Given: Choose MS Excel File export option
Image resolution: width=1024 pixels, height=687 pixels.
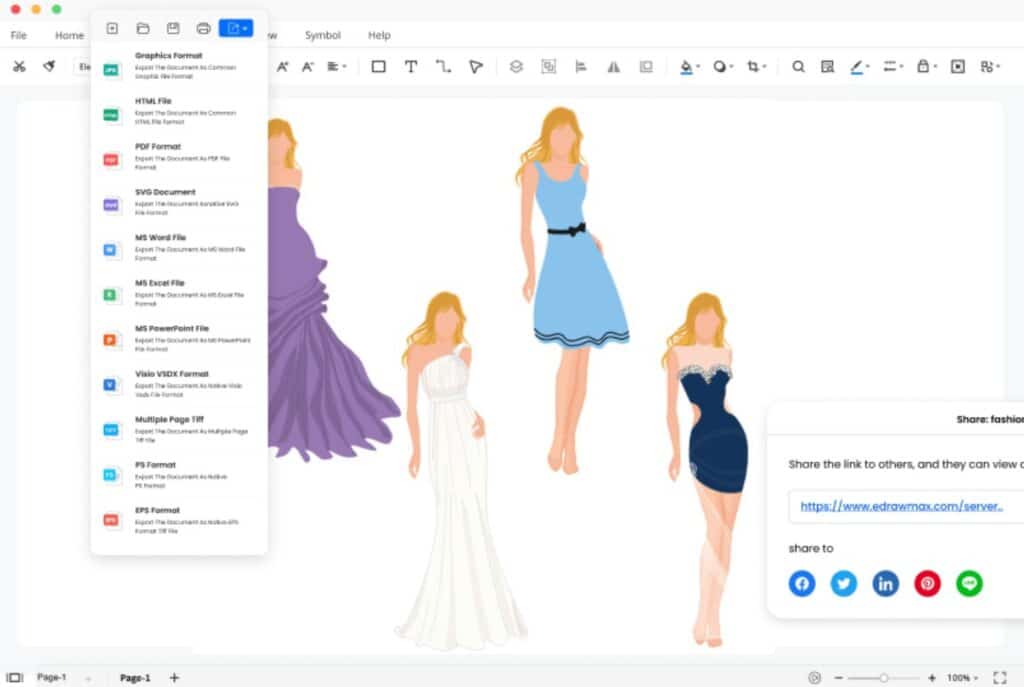Looking at the screenshot, I should tap(178, 294).
